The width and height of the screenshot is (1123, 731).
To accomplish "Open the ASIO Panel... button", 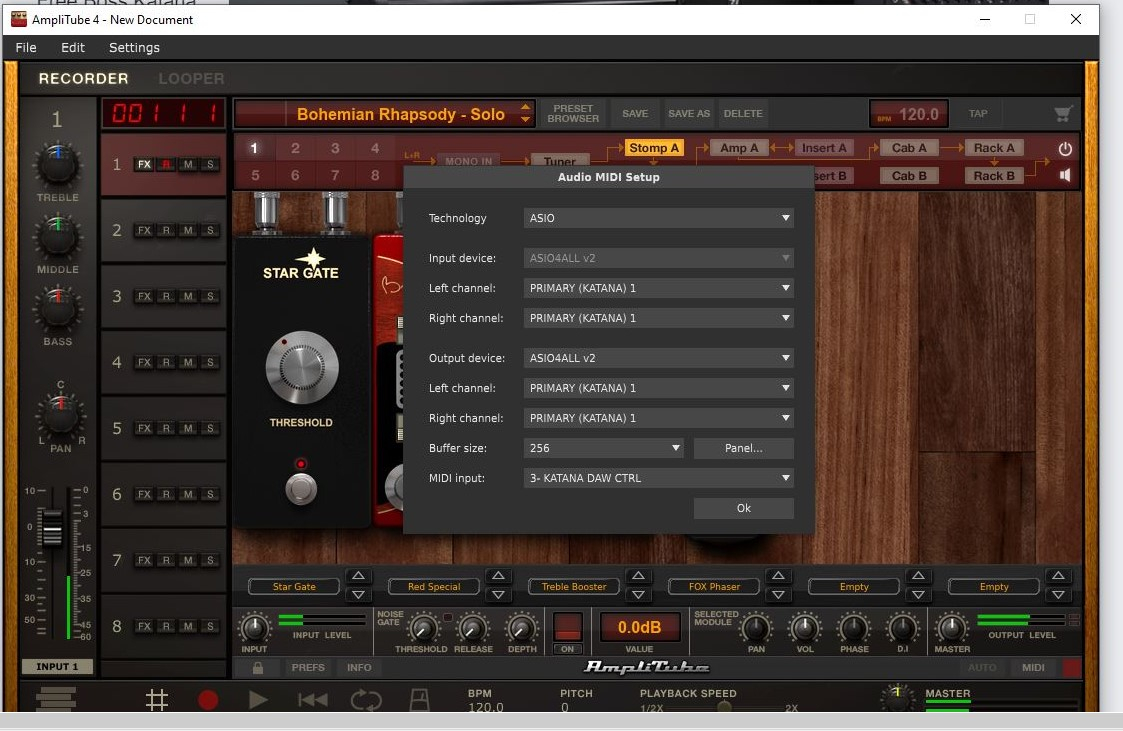I will [743, 448].
